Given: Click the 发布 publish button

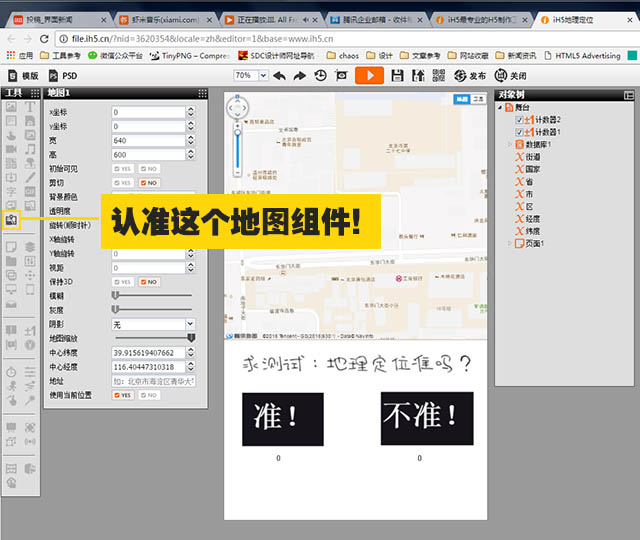Looking at the screenshot, I should [471, 75].
